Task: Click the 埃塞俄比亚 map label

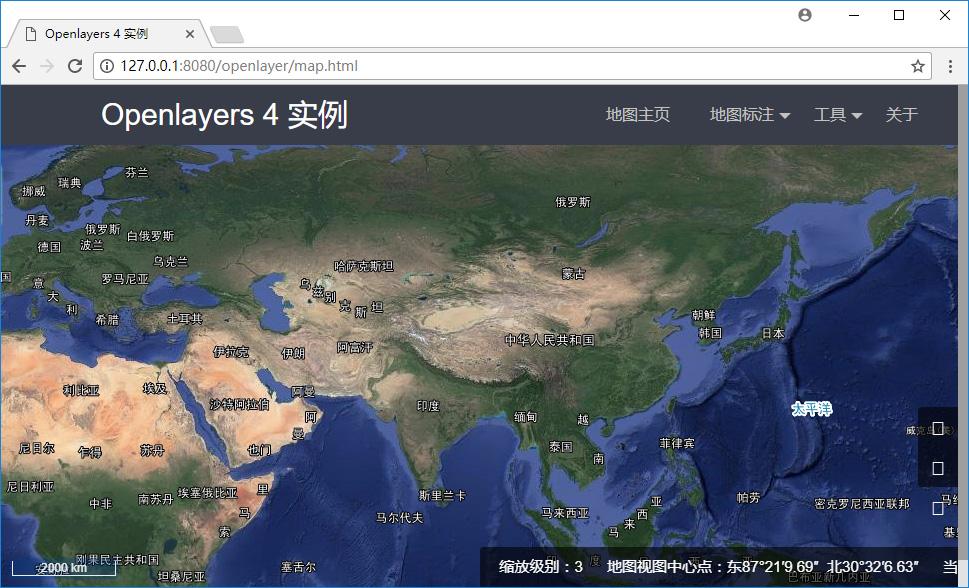Action: click(x=208, y=493)
